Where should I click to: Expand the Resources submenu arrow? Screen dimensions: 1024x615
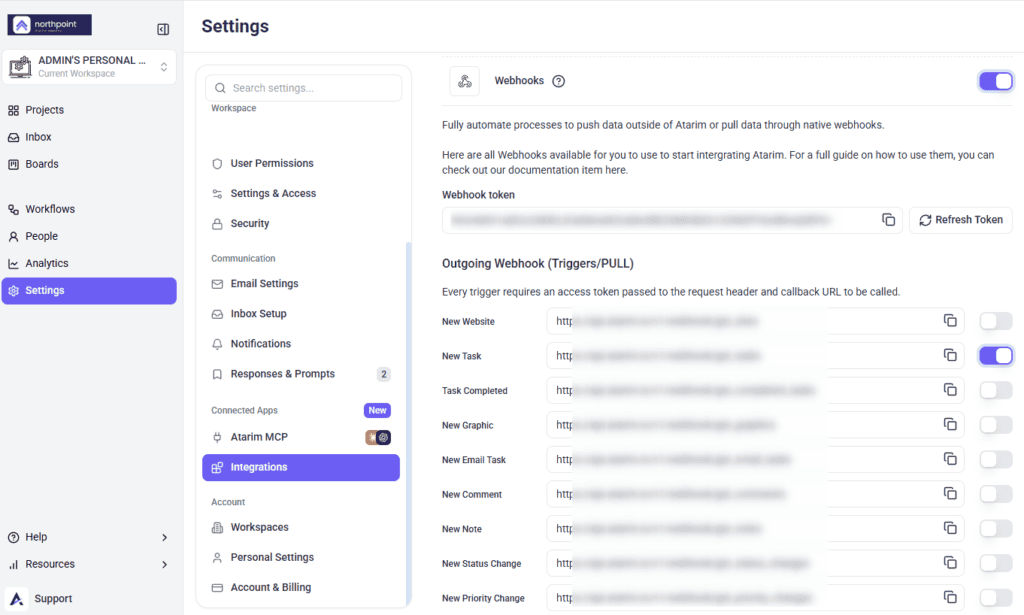[165, 564]
